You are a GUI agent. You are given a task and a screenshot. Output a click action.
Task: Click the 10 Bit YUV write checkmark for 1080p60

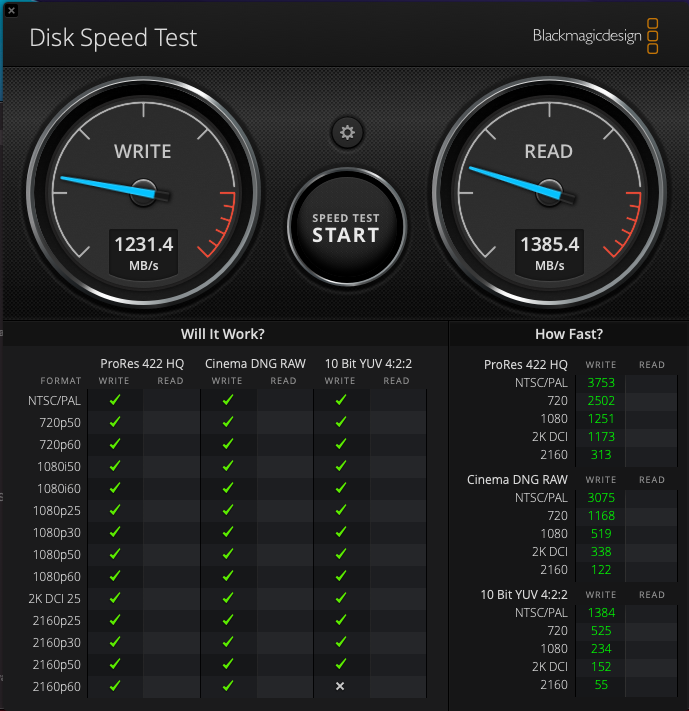[341, 576]
